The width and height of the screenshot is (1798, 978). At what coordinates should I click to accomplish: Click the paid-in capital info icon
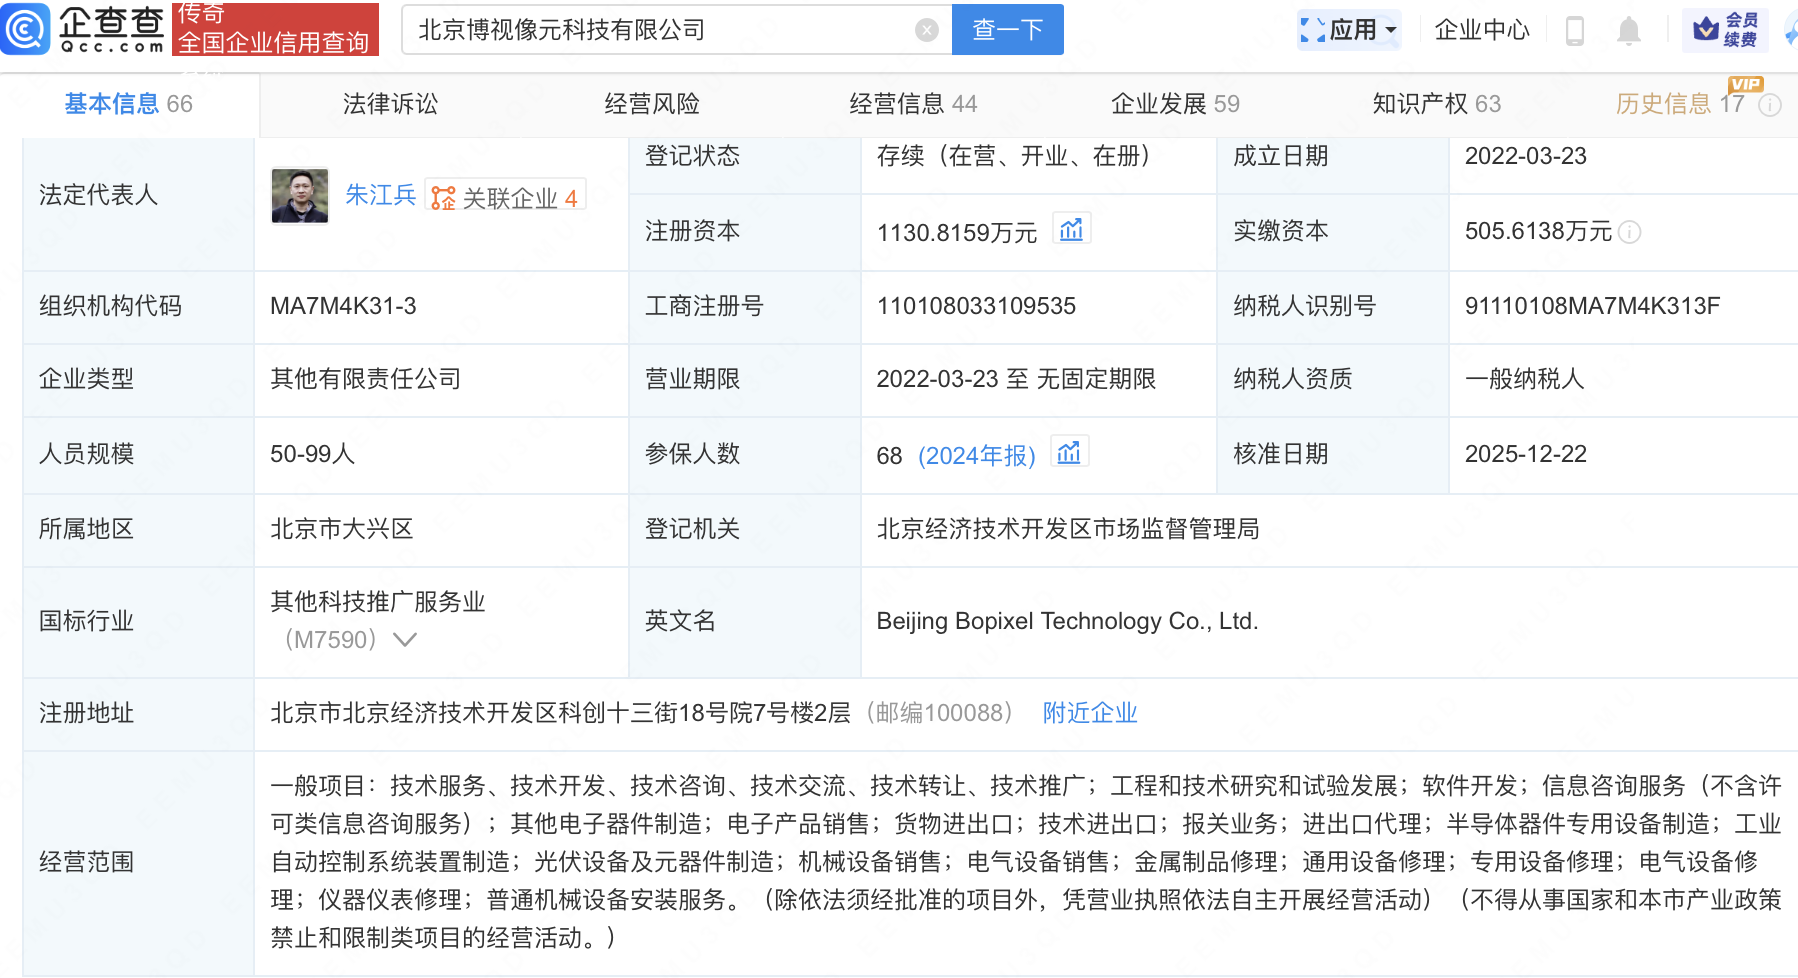point(1630,232)
